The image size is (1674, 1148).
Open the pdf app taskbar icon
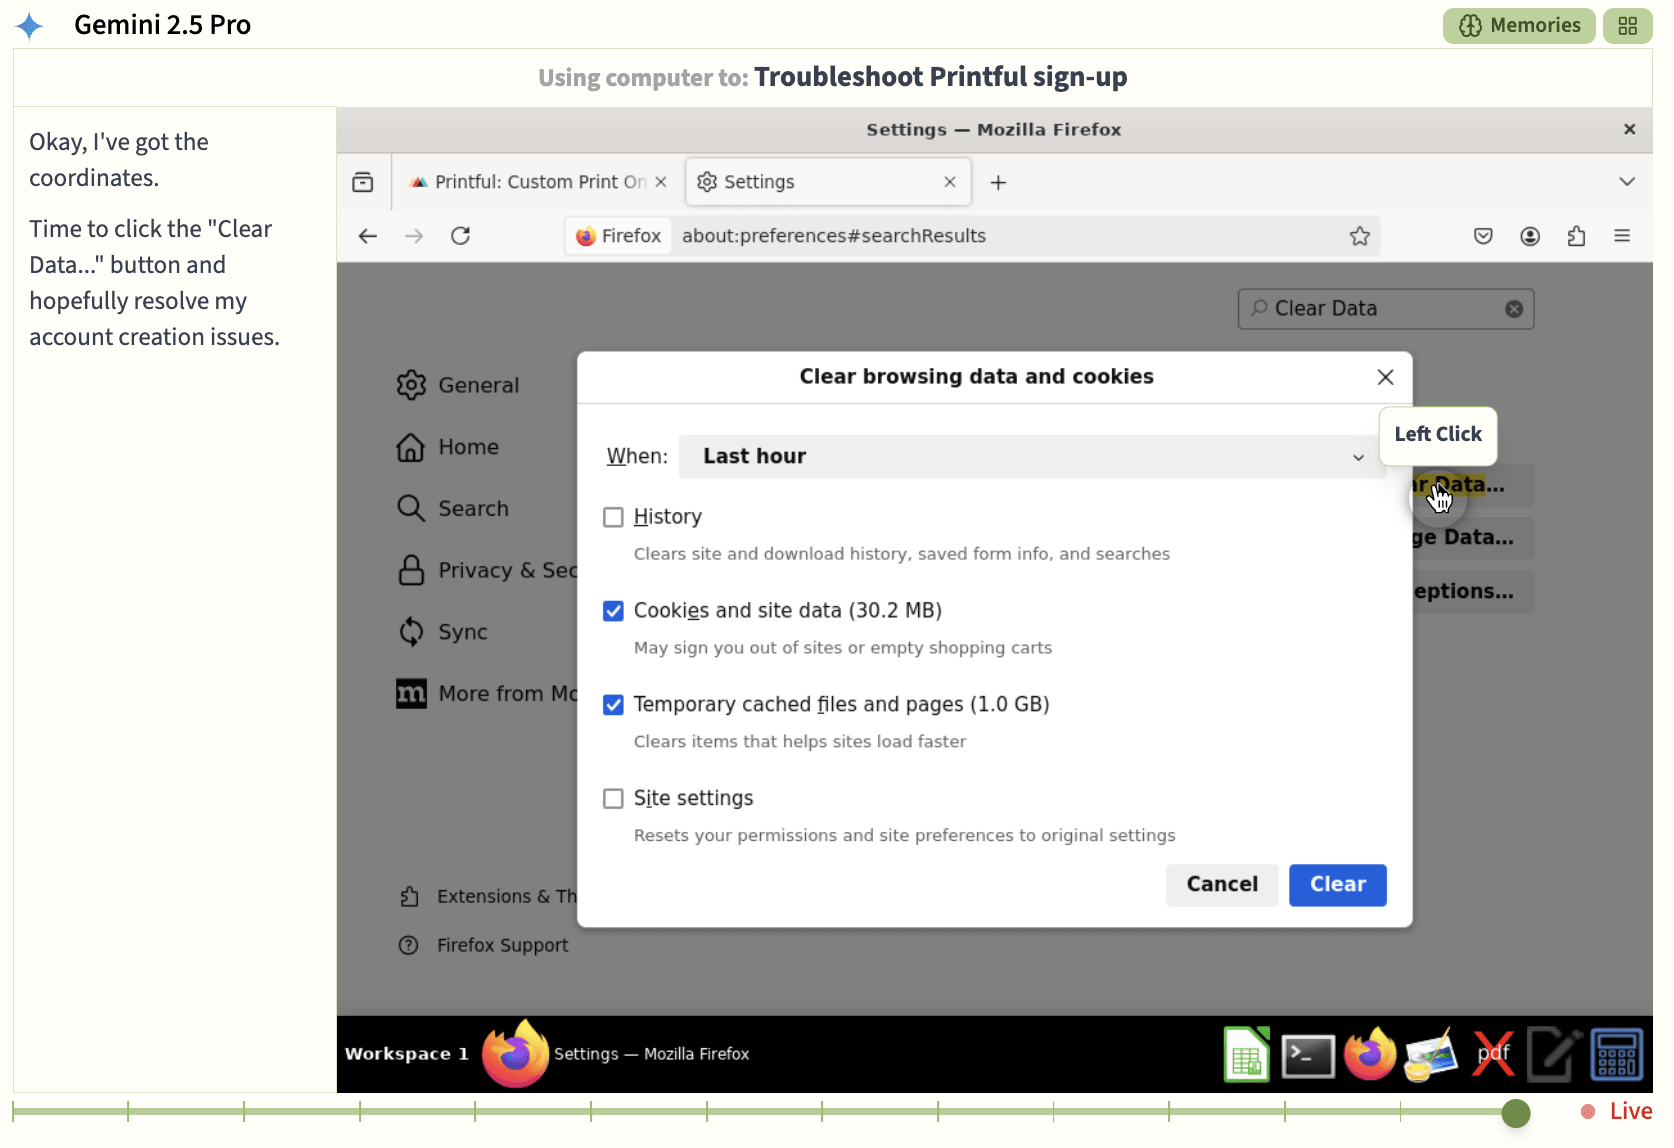tap(1493, 1055)
